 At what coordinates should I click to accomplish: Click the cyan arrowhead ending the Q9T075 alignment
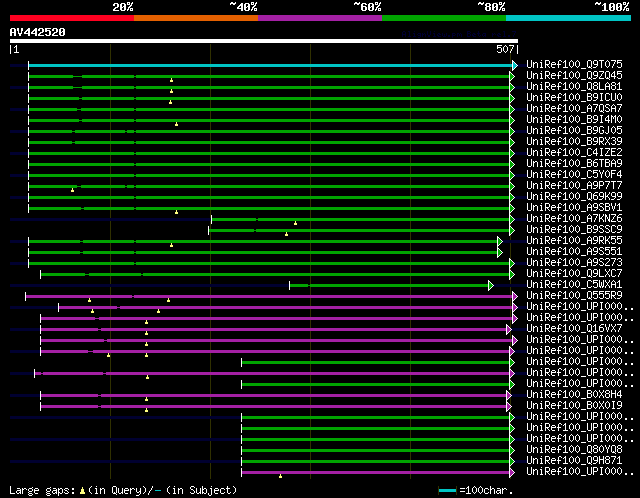[x=515, y=65]
